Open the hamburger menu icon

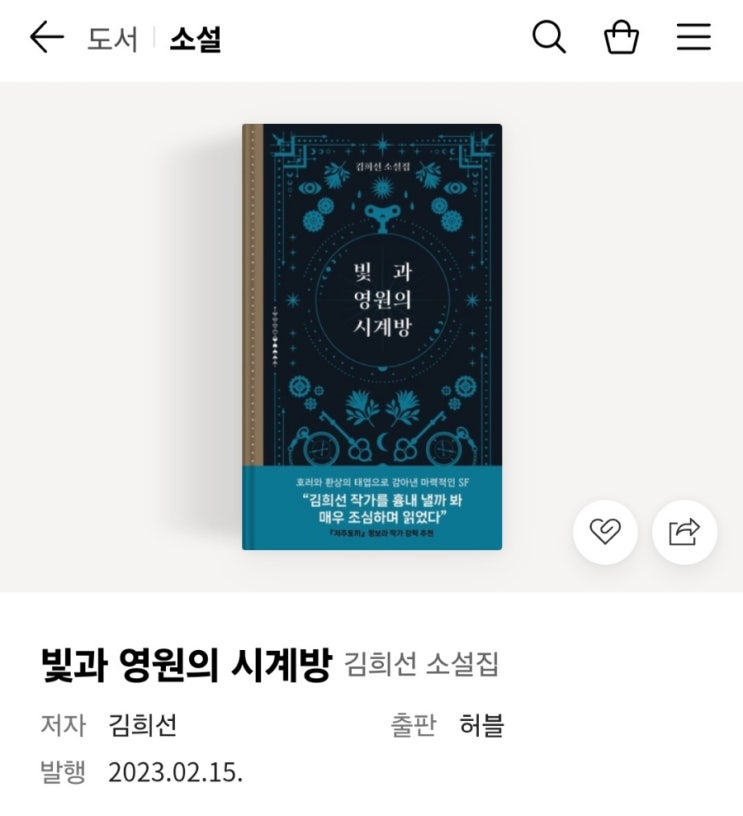694,37
